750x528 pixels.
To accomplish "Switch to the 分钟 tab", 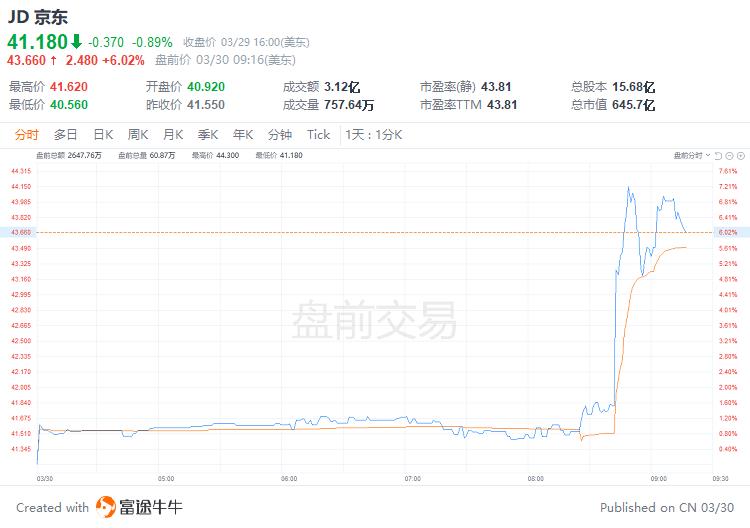I will (280, 135).
